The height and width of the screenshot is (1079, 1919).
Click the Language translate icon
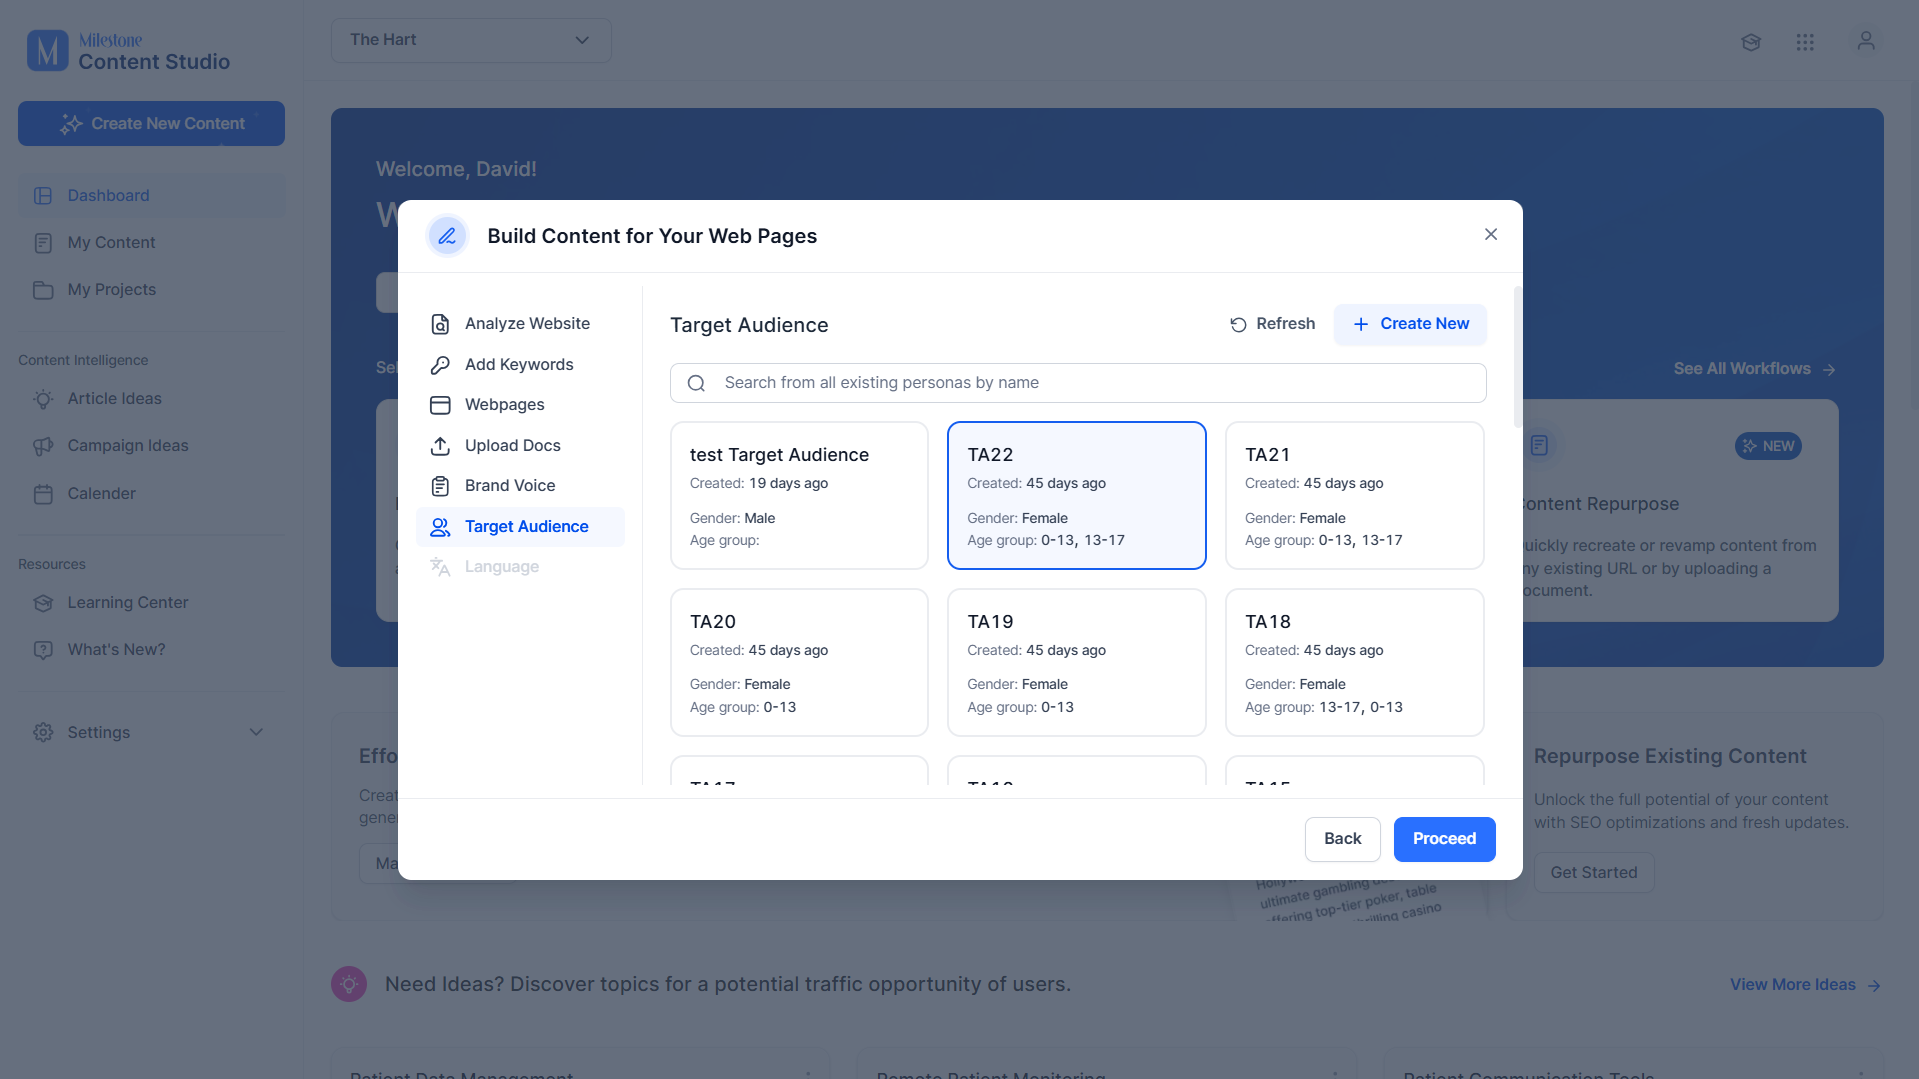pyautogui.click(x=440, y=567)
